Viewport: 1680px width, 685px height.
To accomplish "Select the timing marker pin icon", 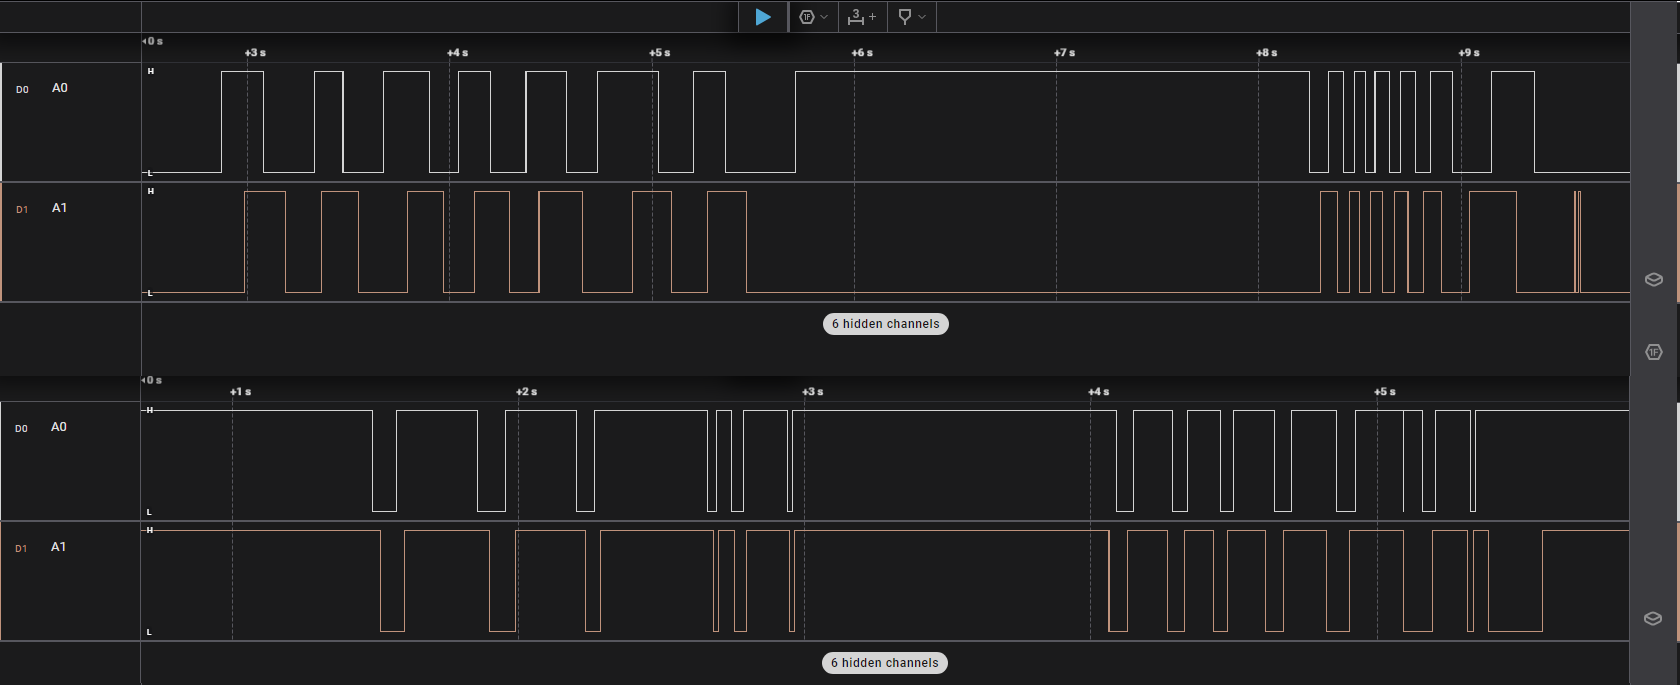I will click(905, 17).
